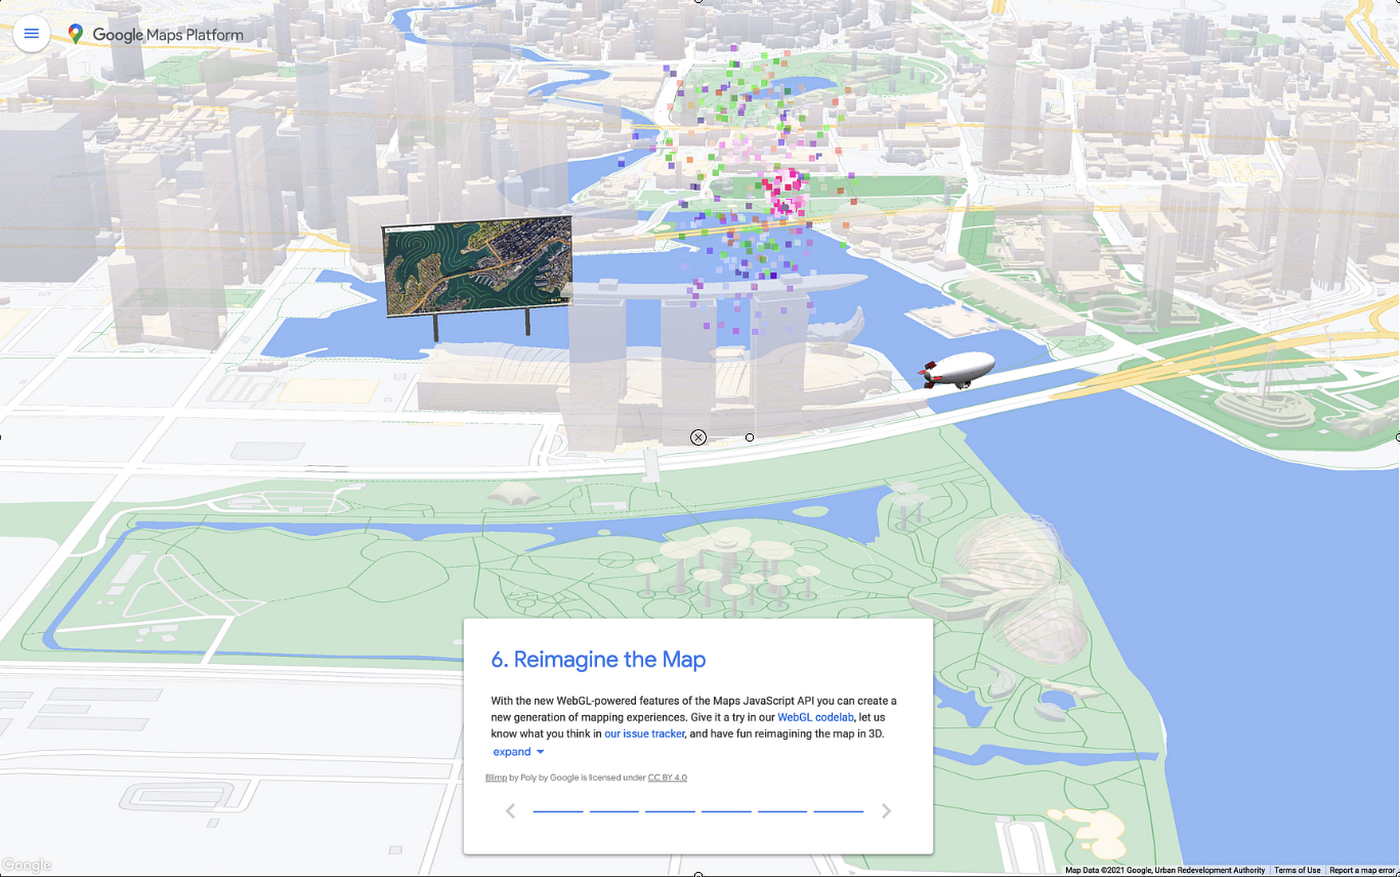Screen dimensions: 1400x877
Task: Expand the card description with "expand"
Action: (518, 752)
